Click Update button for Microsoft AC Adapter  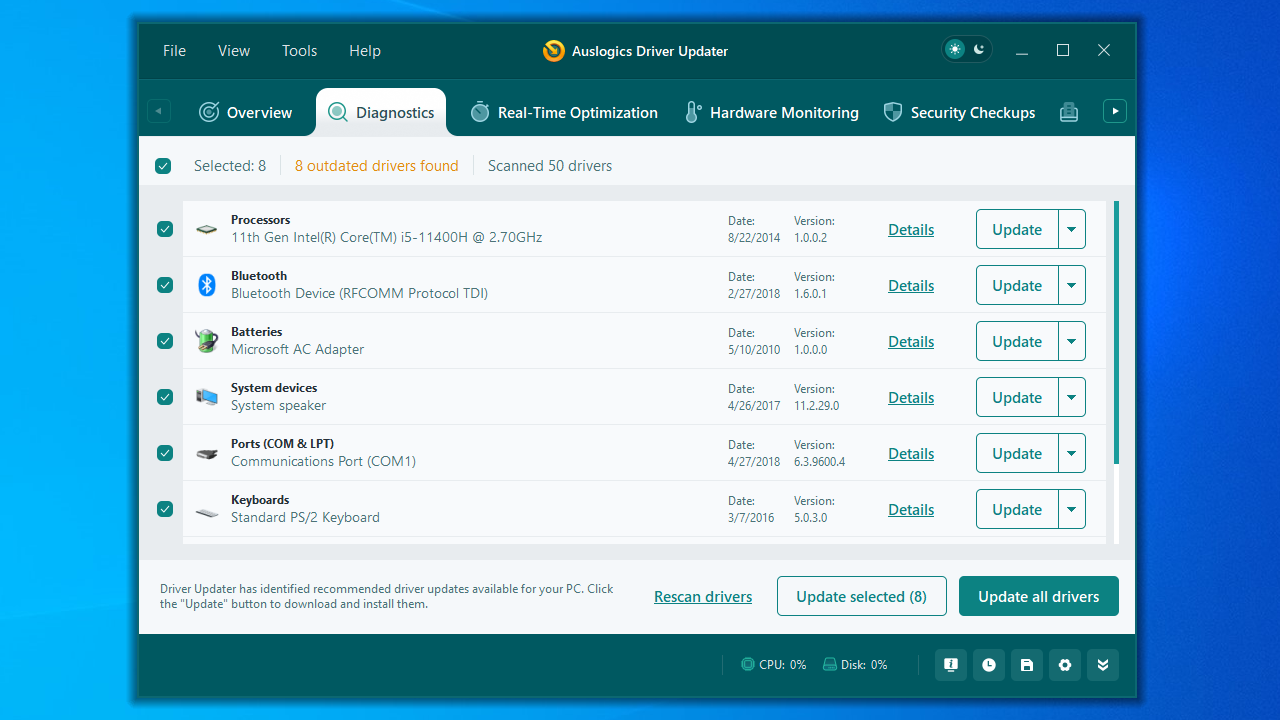point(1017,341)
